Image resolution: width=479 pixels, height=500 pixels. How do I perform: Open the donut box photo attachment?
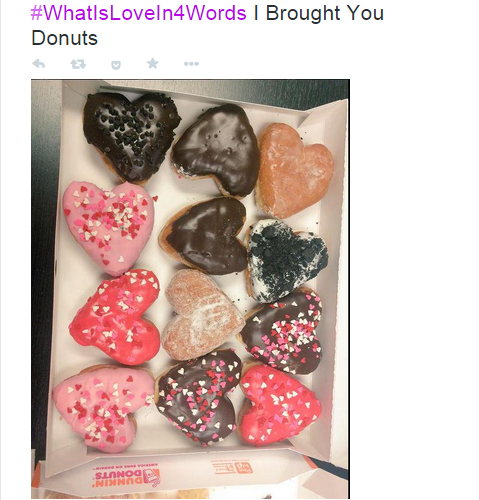pos(190,289)
